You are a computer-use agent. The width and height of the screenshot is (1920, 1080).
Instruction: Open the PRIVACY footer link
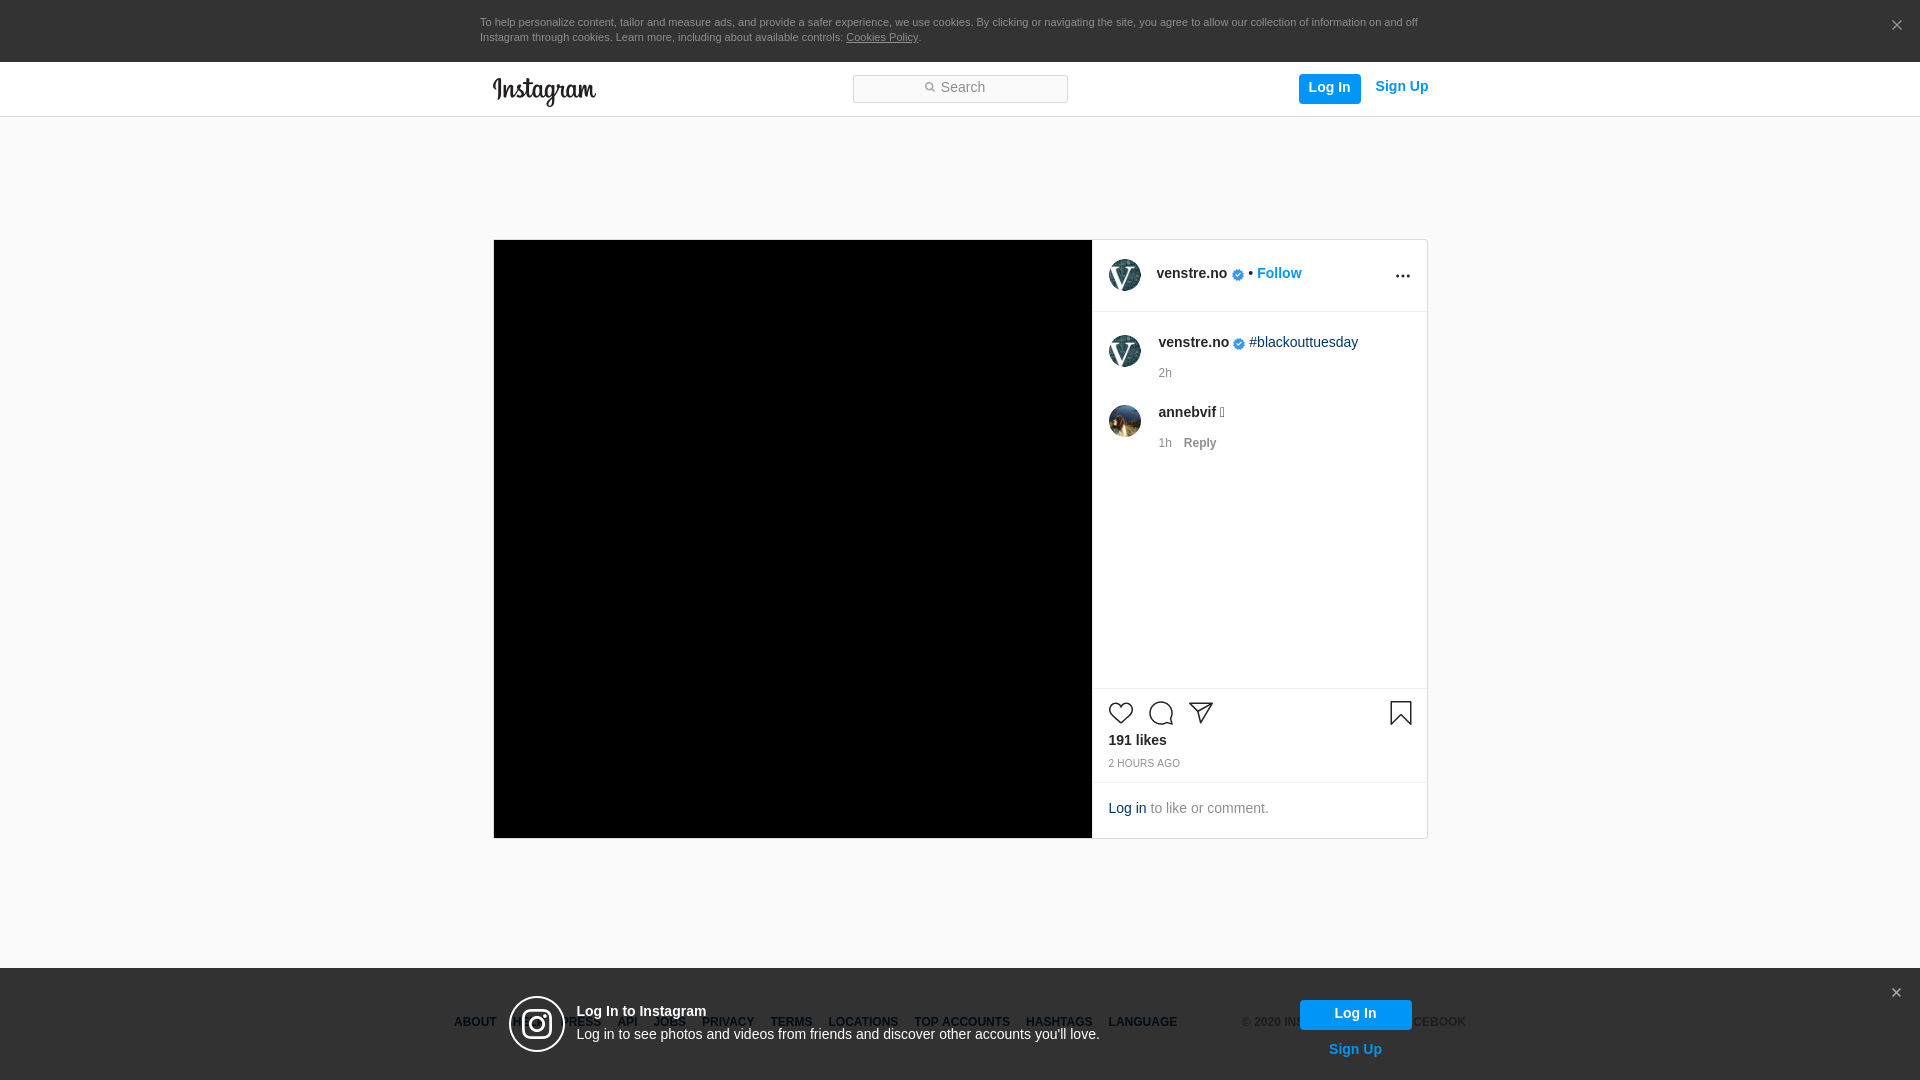pyautogui.click(x=728, y=1022)
